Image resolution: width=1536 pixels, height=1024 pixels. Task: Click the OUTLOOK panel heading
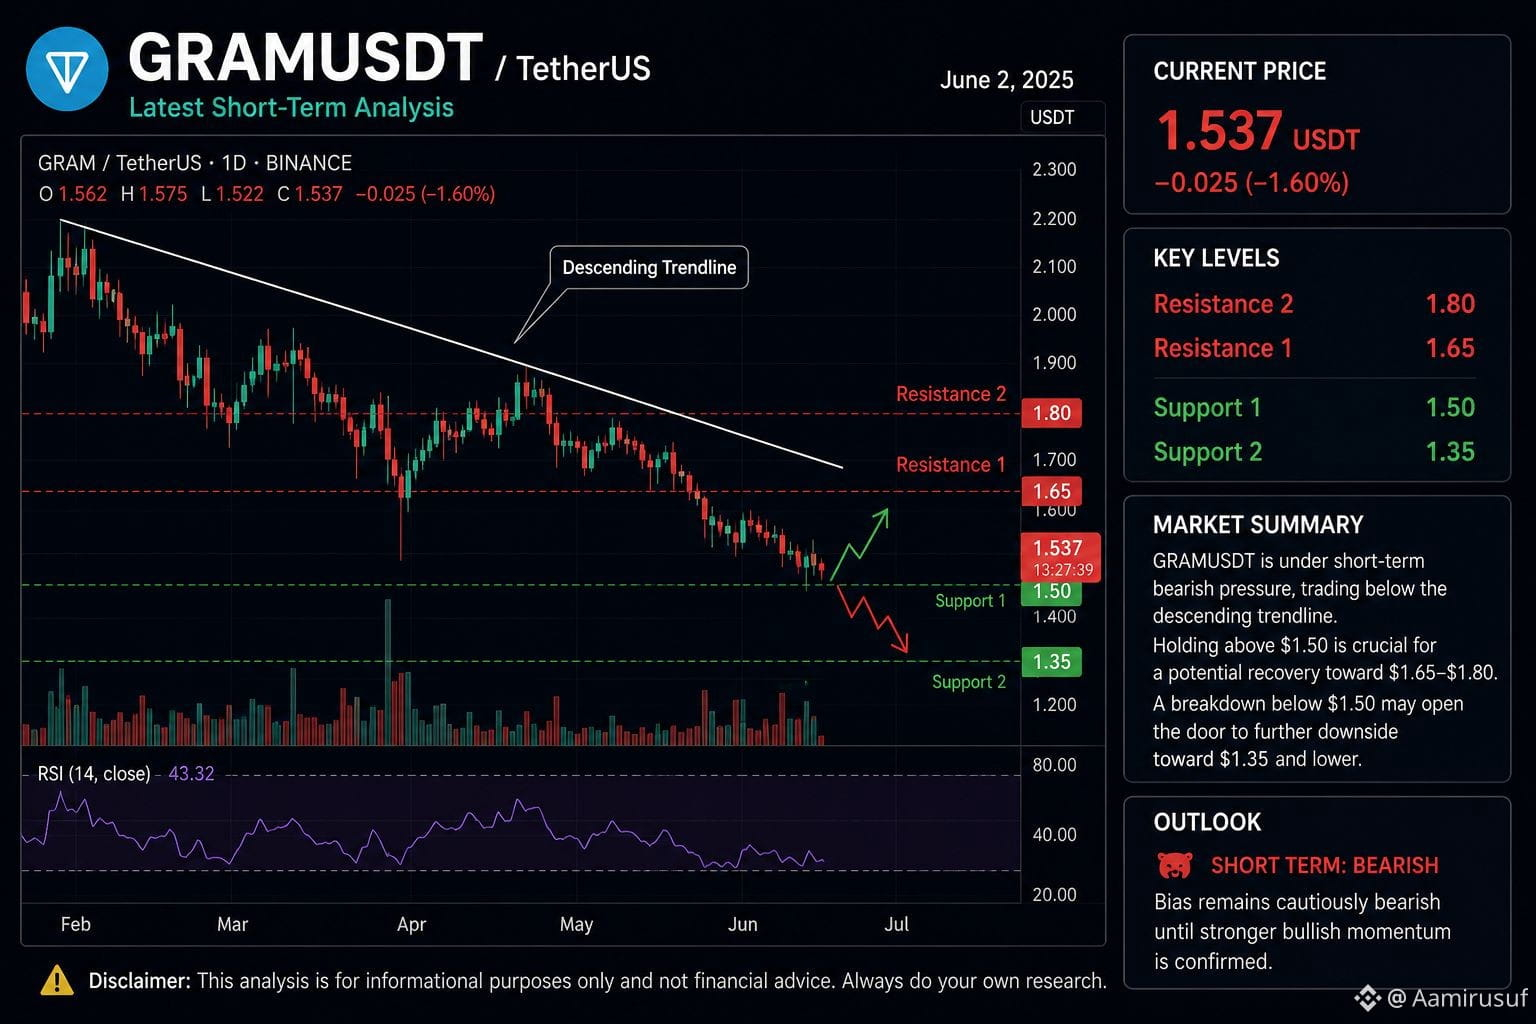point(1207,822)
